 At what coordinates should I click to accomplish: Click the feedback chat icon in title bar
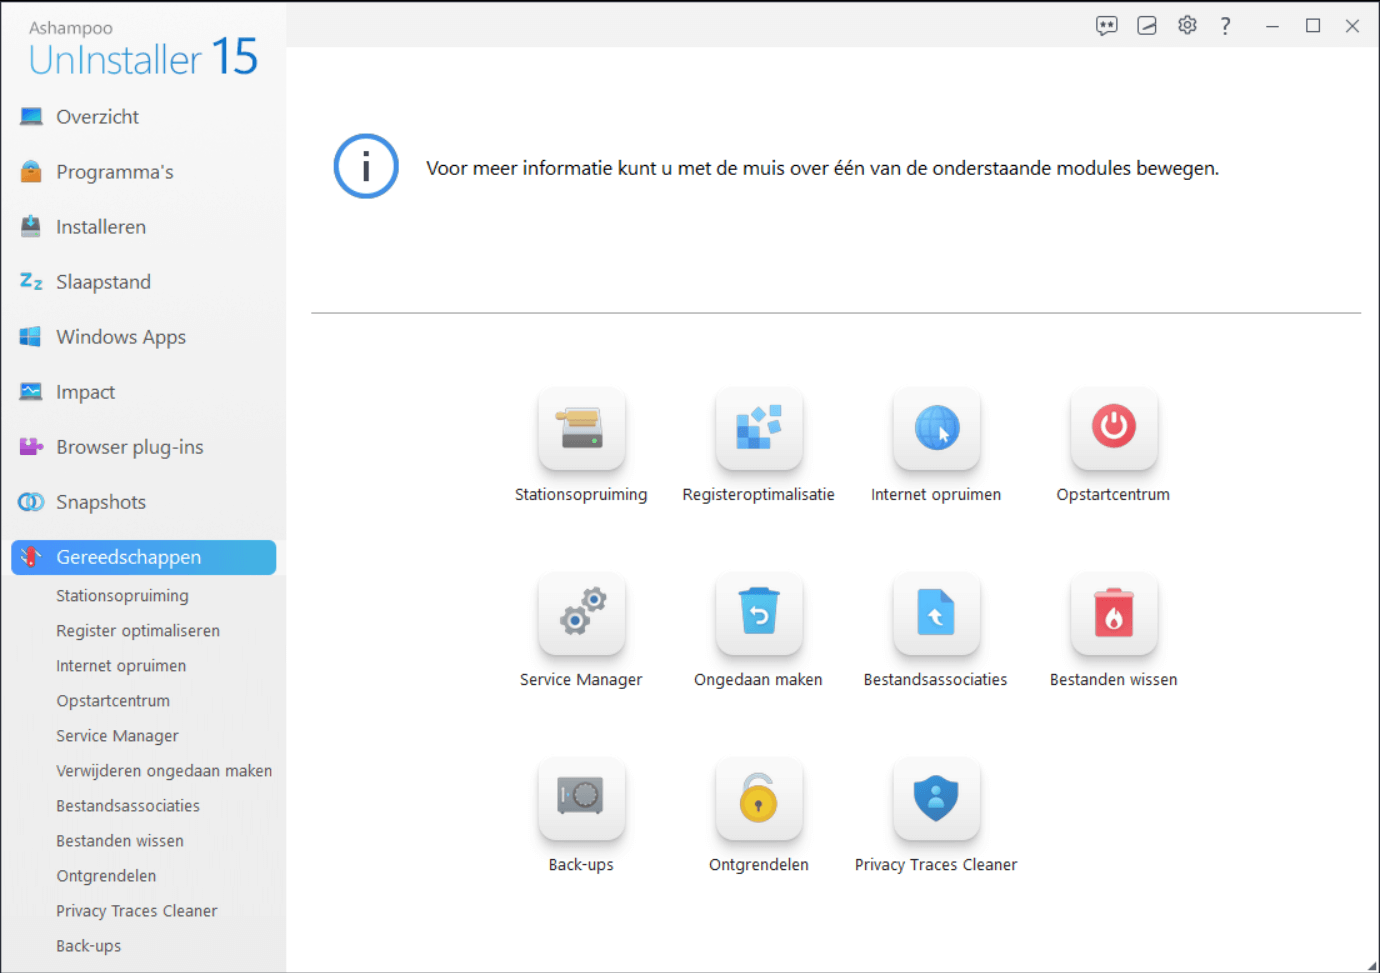[x=1106, y=26]
